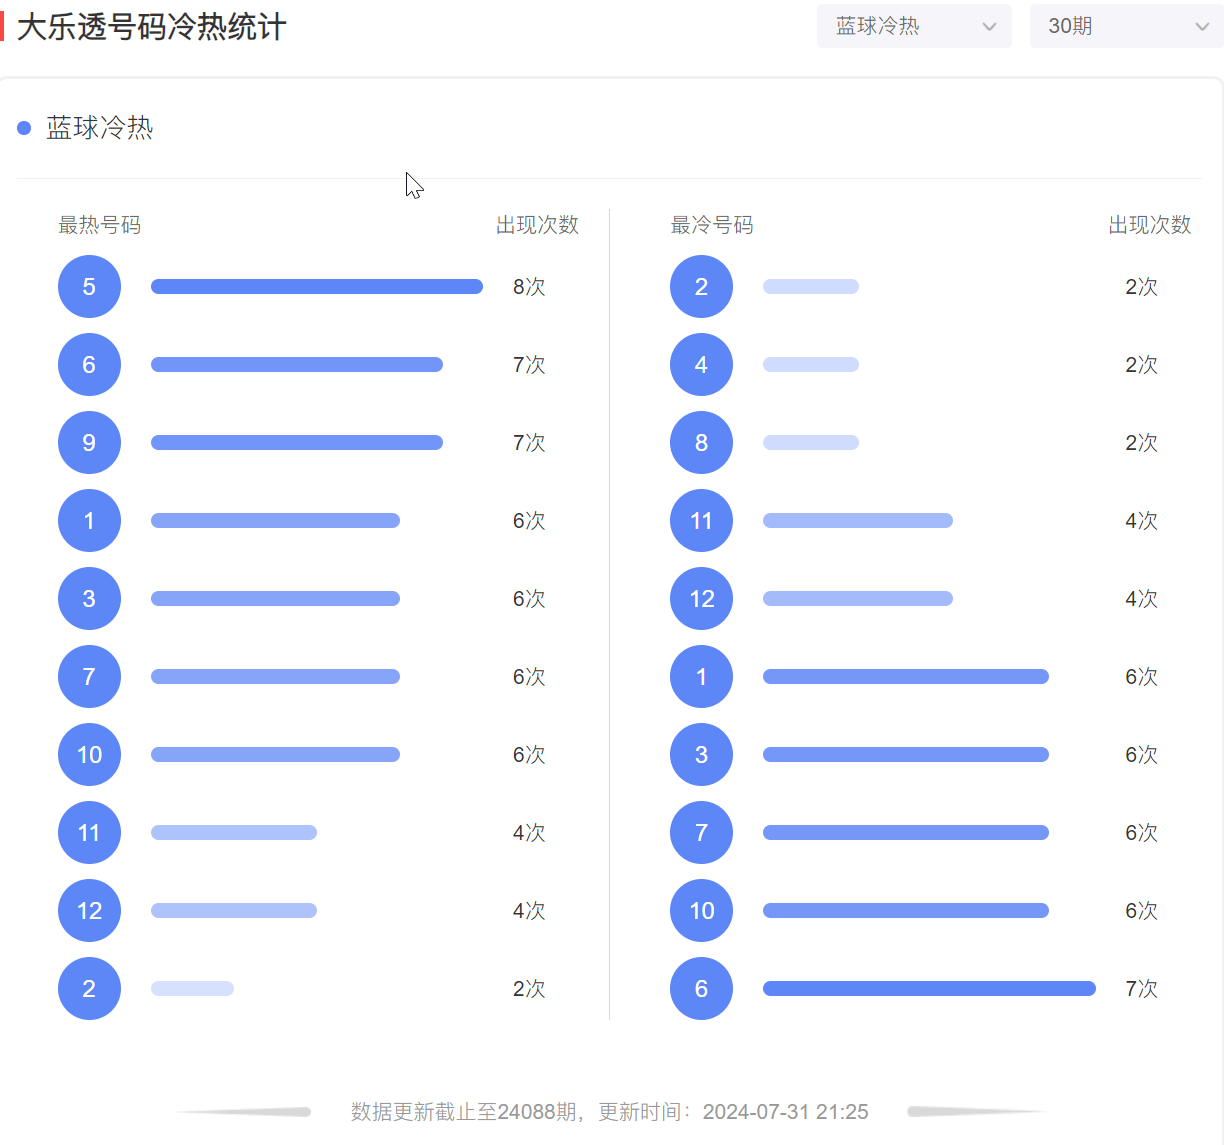Click ball 2 at bottom of hottest list
This screenshot has height=1145, width=1224.
(x=89, y=989)
